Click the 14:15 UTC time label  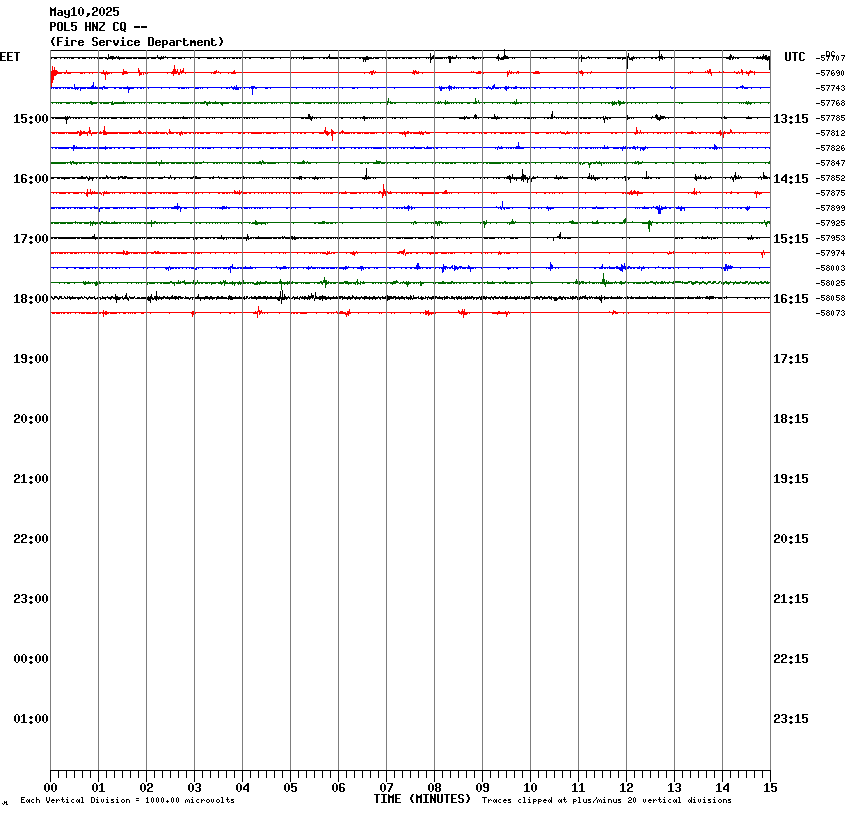(790, 179)
